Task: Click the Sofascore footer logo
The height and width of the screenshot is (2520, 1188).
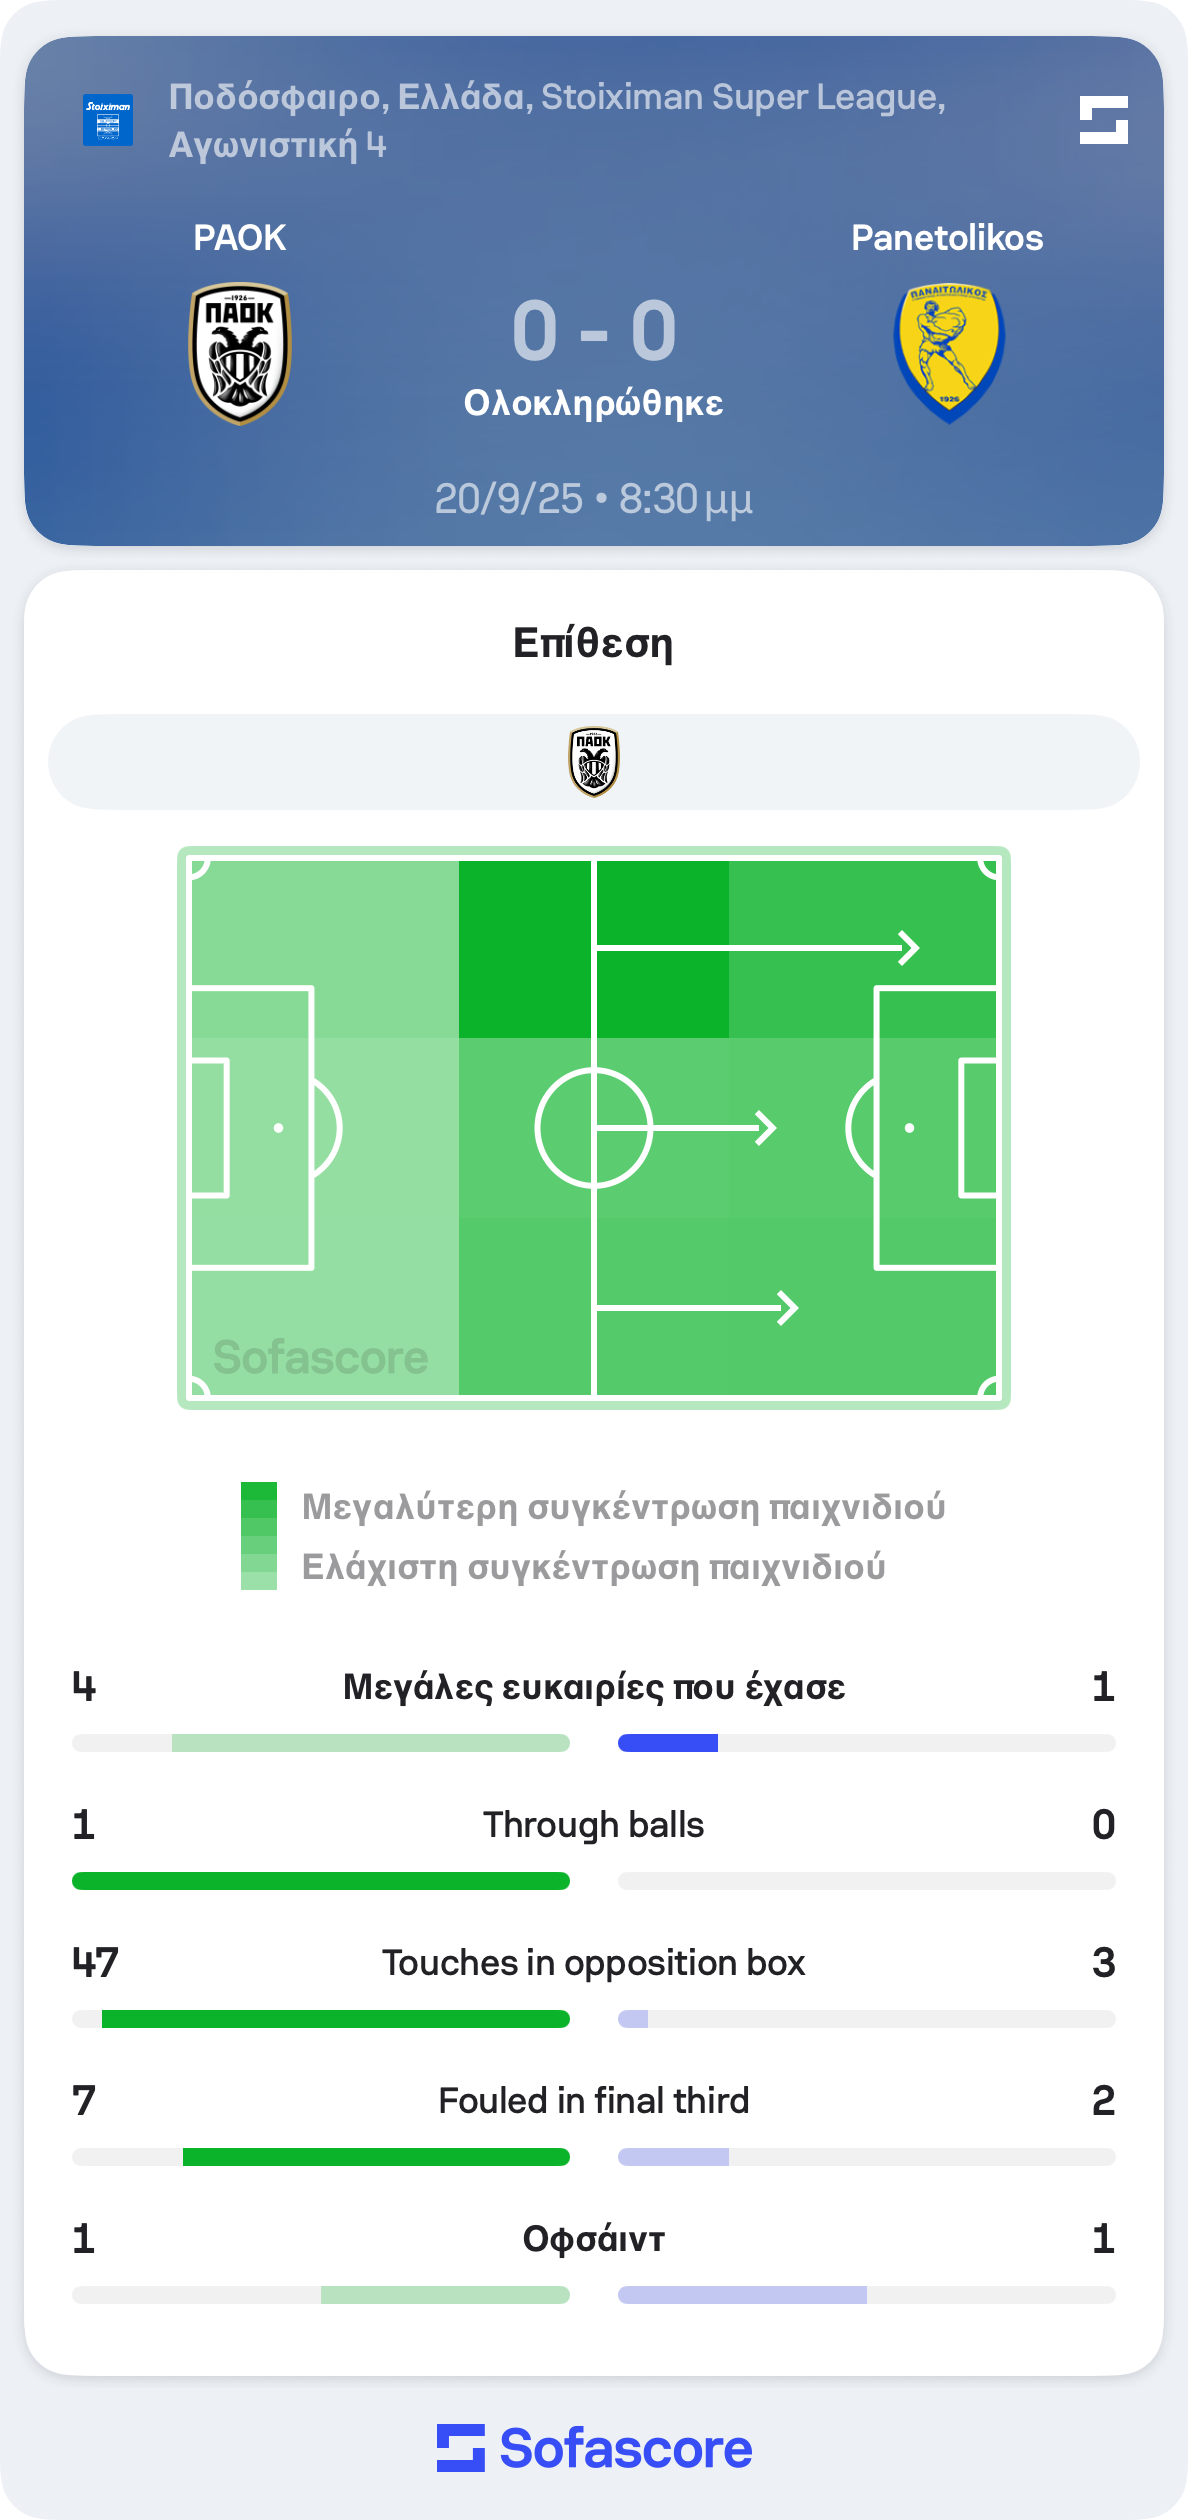Action: 594,2448
